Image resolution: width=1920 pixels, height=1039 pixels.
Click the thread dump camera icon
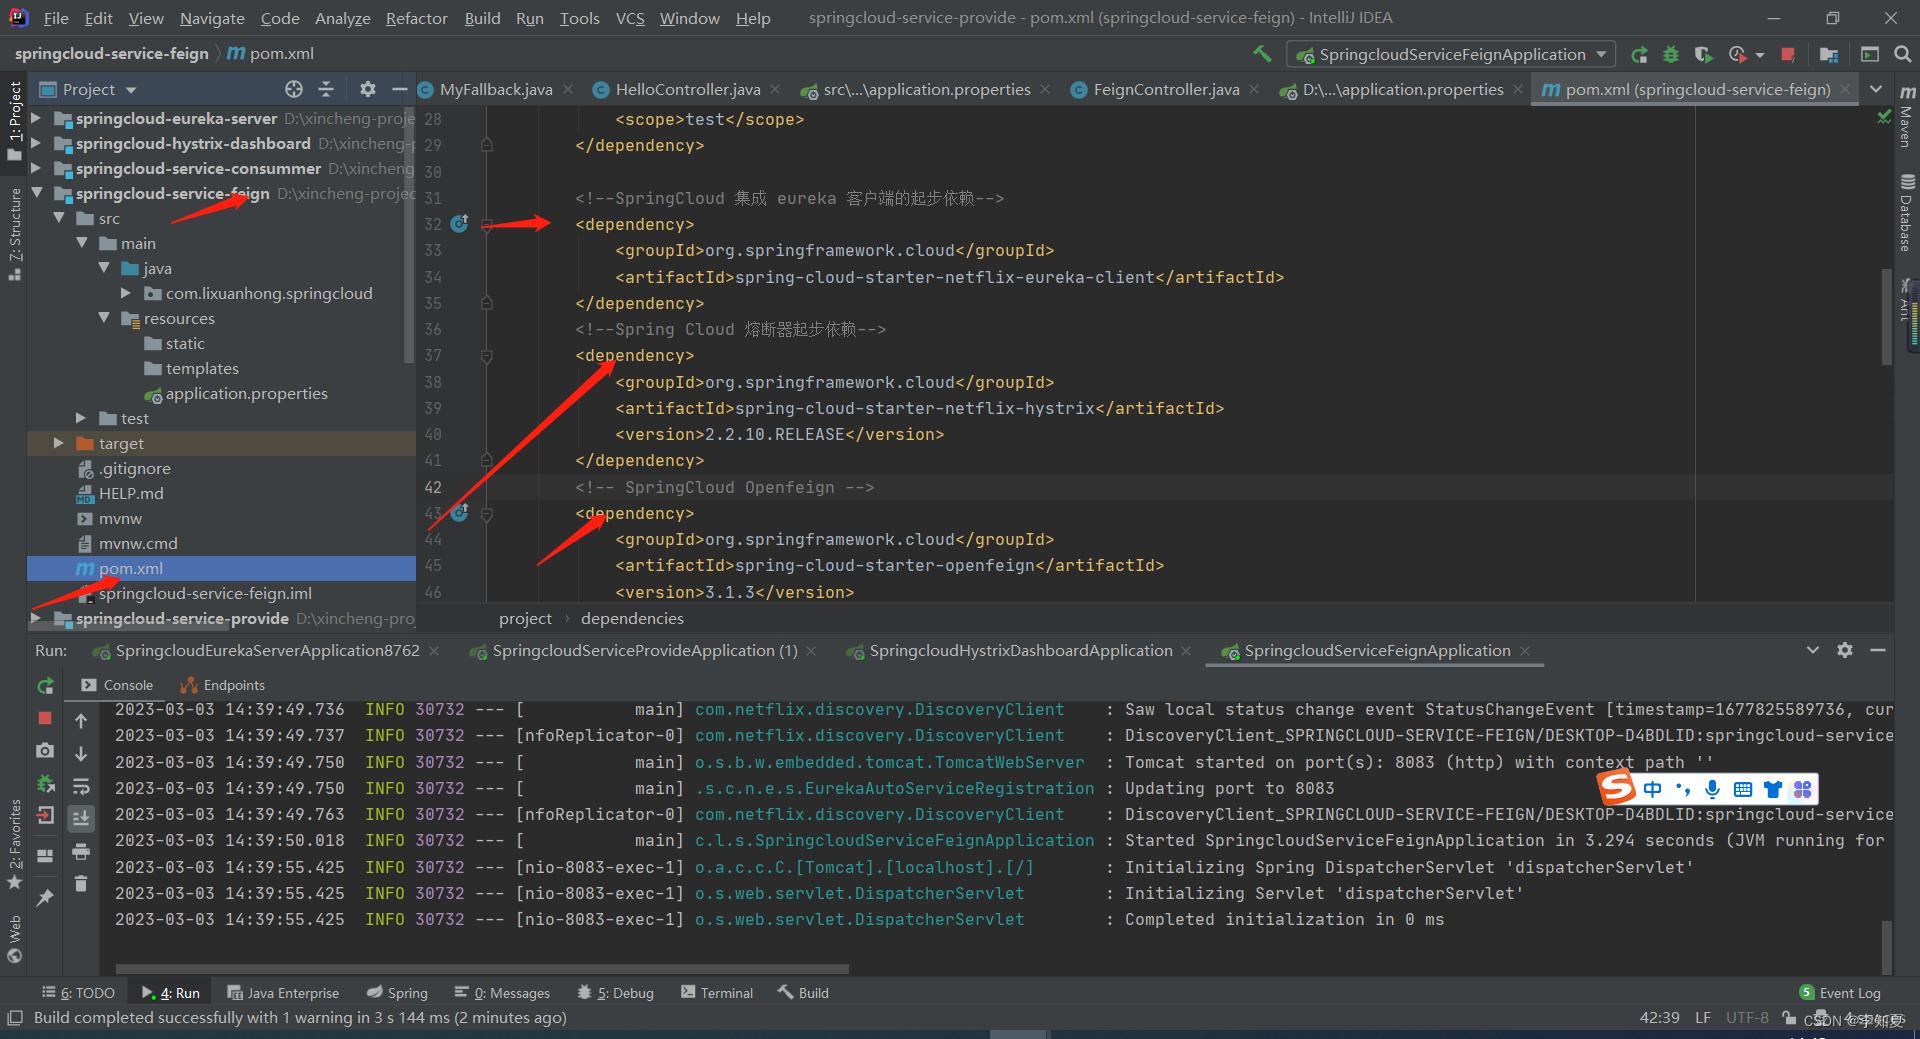coord(45,751)
